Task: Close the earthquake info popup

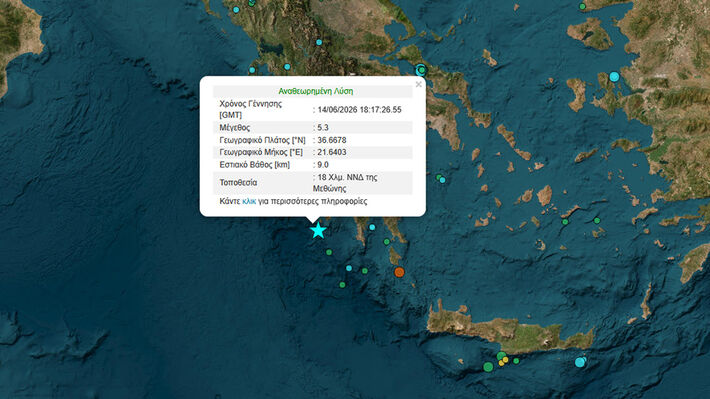Action: pyautogui.click(x=418, y=84)
